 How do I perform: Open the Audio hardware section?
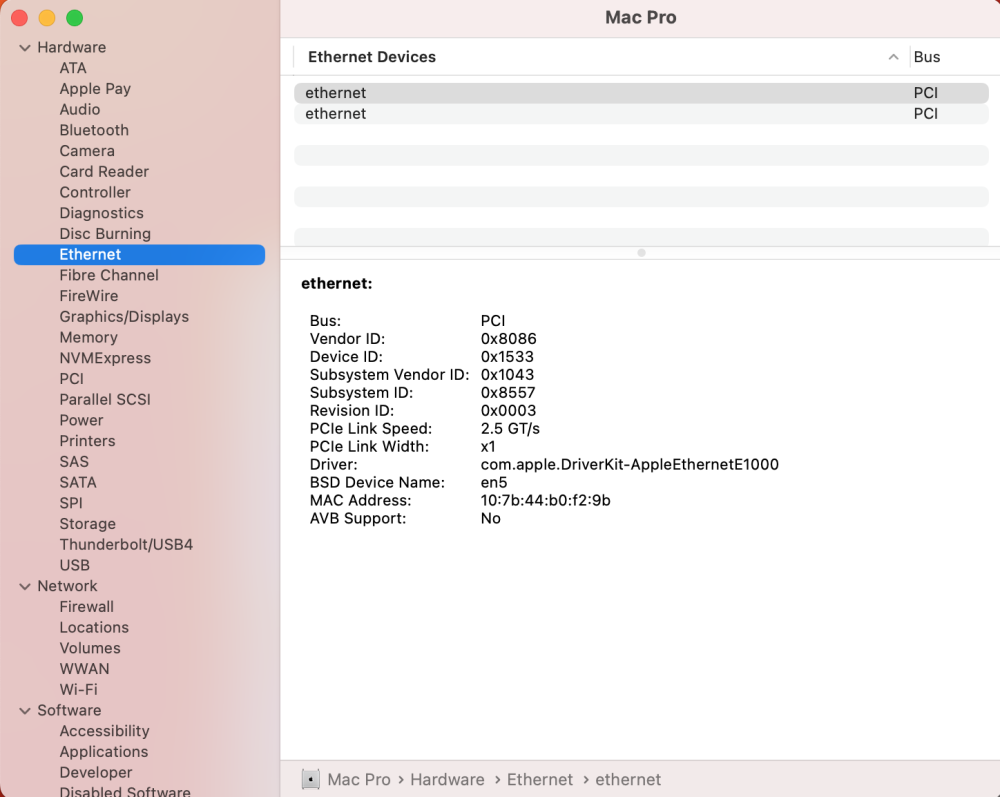[80, 110]
